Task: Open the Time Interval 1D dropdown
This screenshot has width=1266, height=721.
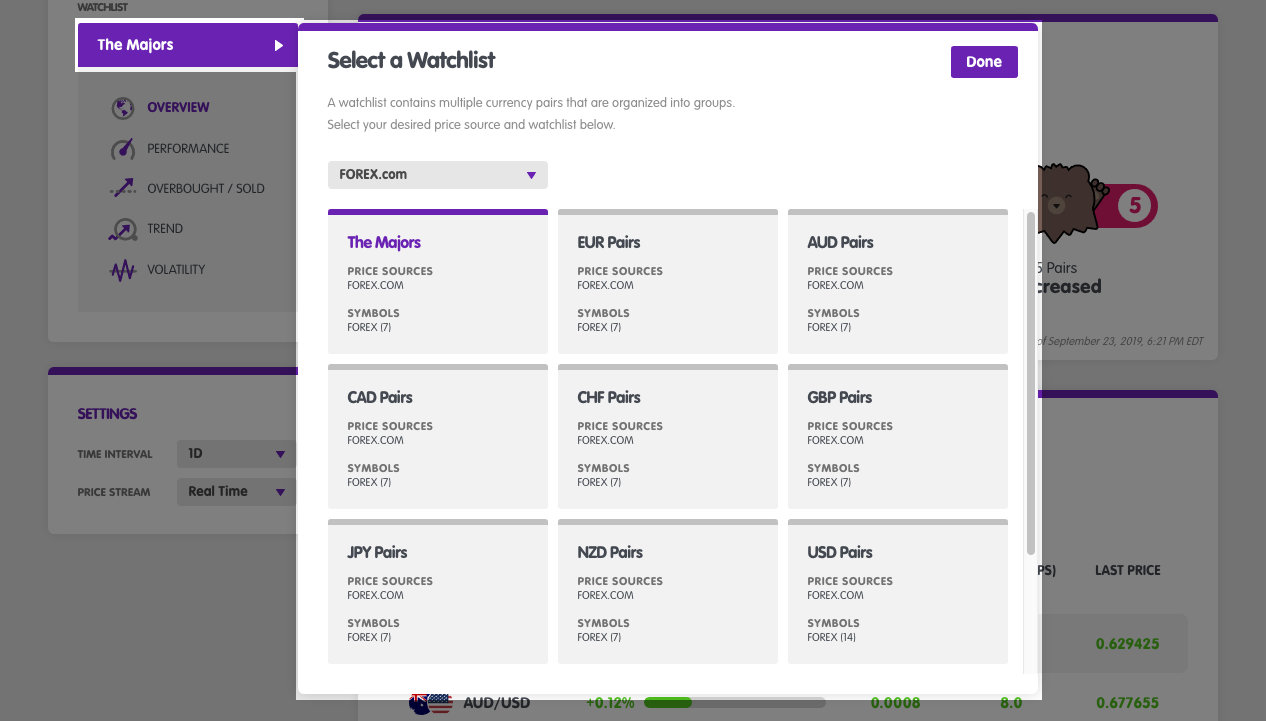Action: (236, 454)
